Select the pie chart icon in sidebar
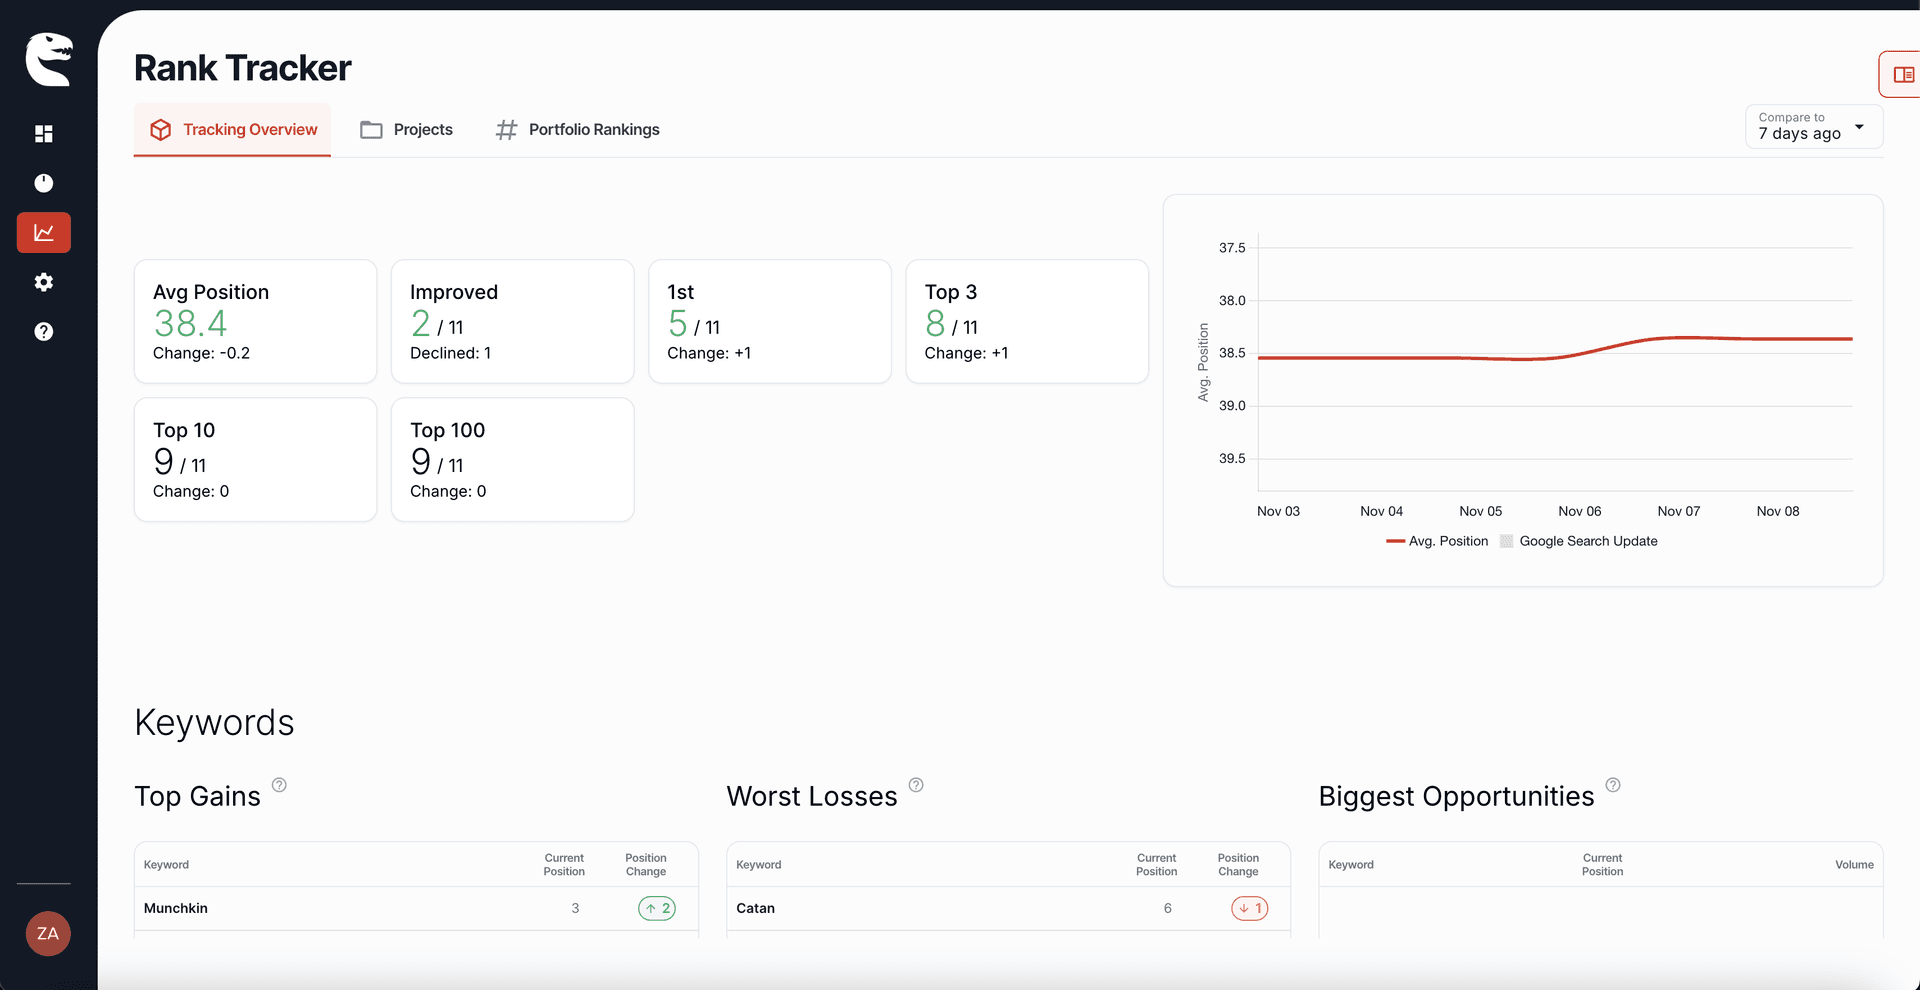The width and height of the screenshot is (1920, 990). pos(43,183)
